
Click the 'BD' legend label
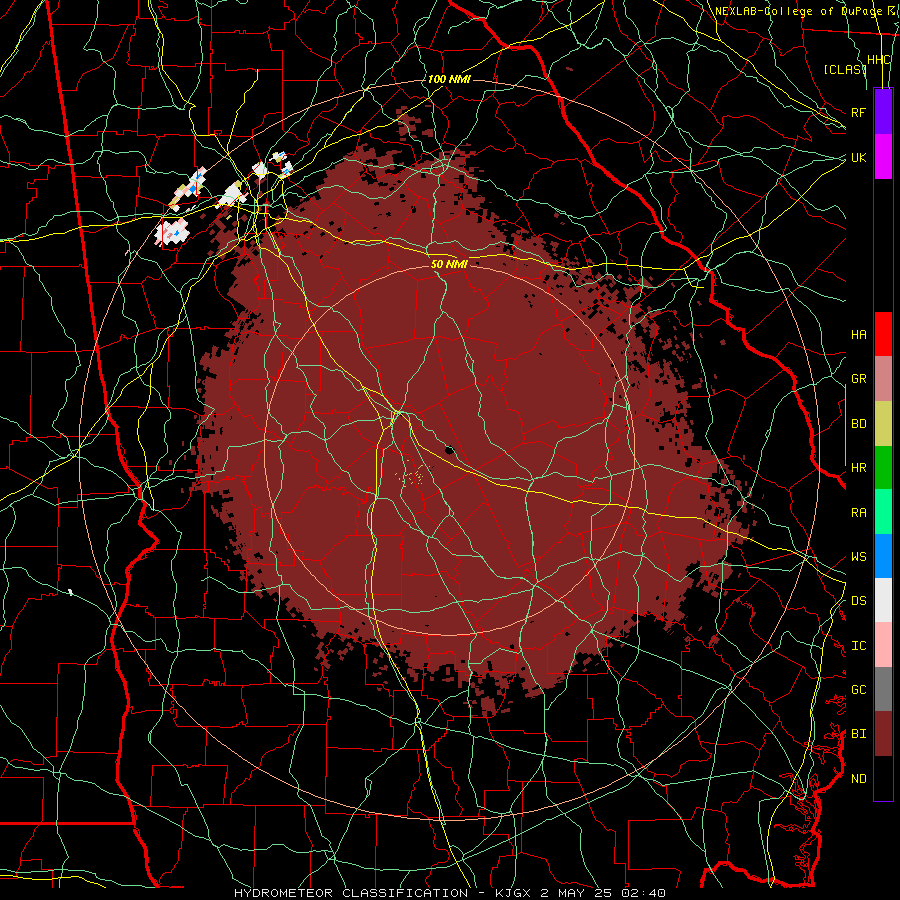coord(859,424)
